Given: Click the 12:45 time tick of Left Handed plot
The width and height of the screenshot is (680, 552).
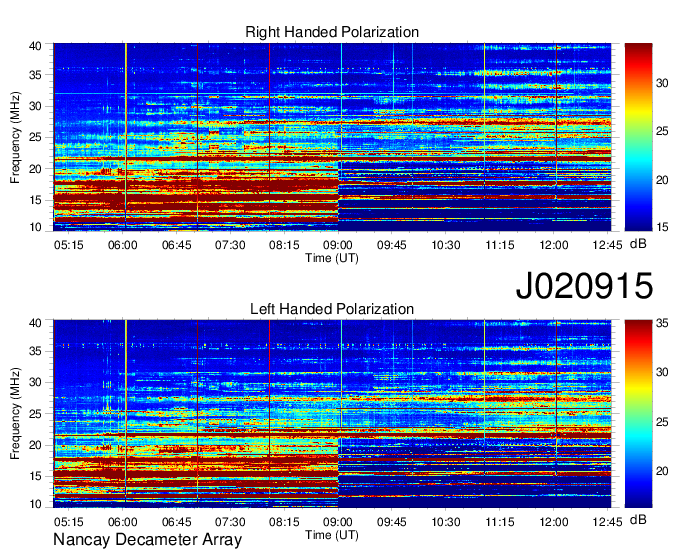Looking at the screenshot, I should (x=608, y=522).
